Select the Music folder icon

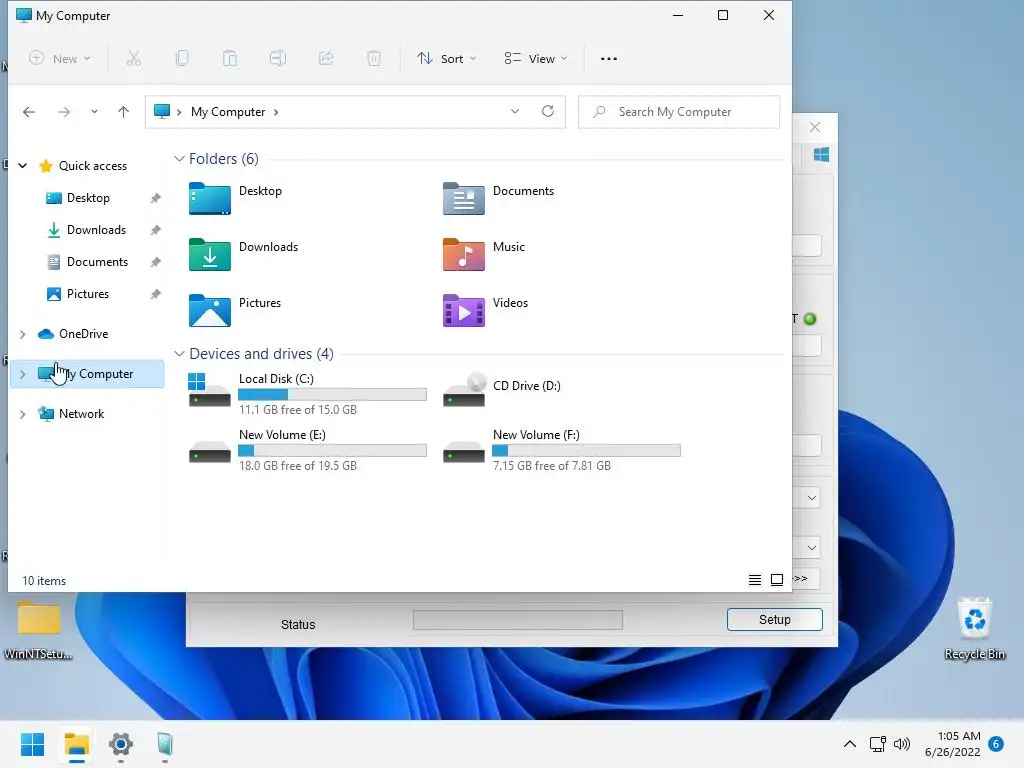(x=464, y=255)
